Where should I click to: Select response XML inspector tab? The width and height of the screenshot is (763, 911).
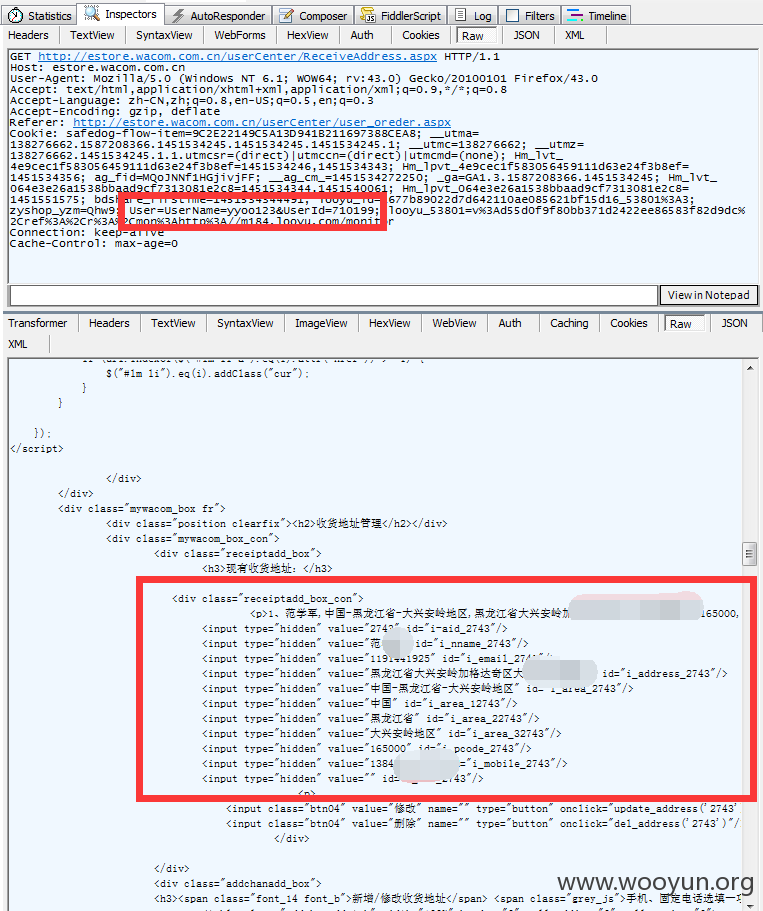(x=18, y=345)
